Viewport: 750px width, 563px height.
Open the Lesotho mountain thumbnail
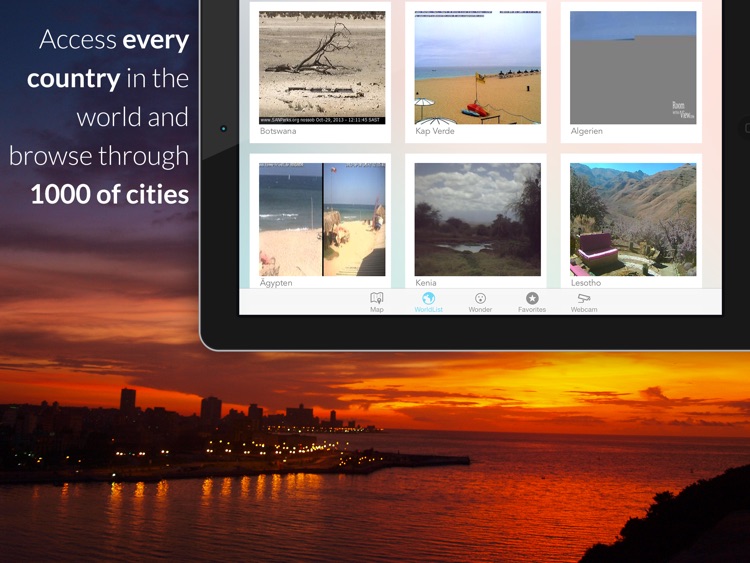tap(633, 220)
